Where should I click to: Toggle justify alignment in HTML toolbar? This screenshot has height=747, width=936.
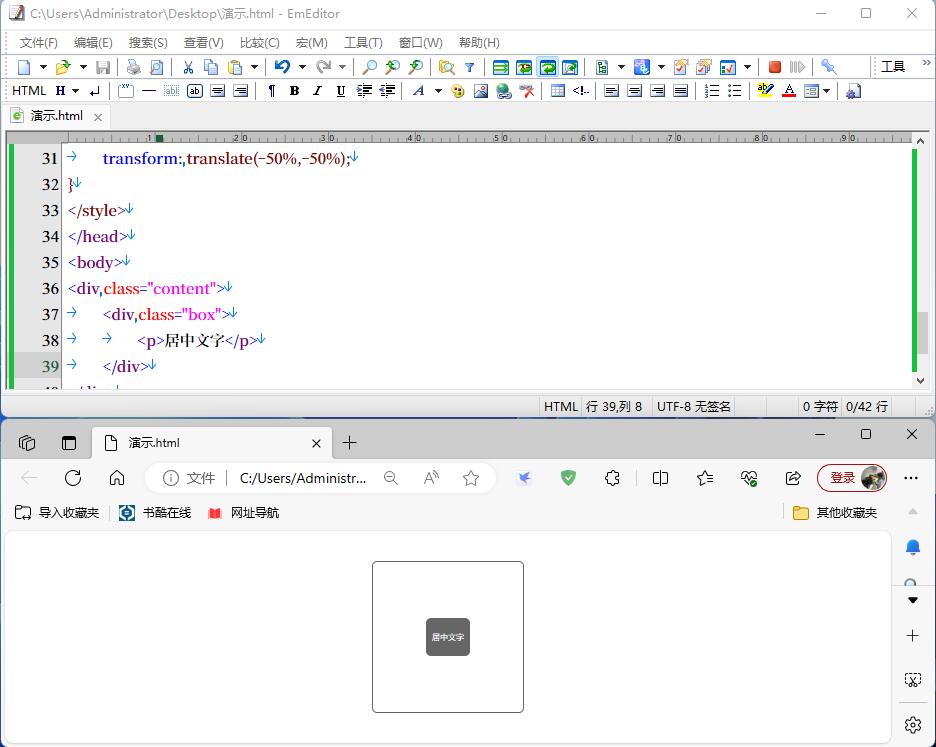[680, 91]
